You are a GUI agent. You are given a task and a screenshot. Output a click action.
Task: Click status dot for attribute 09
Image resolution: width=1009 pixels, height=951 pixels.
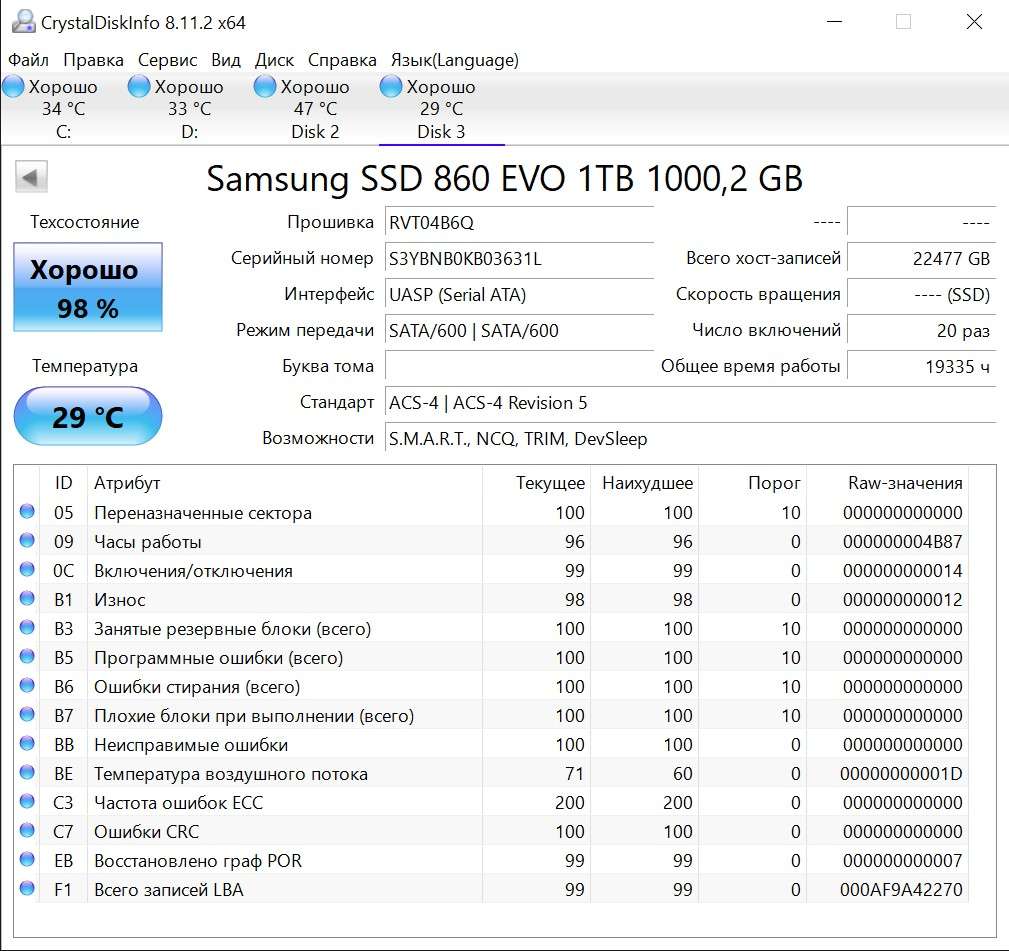point(27,540)
